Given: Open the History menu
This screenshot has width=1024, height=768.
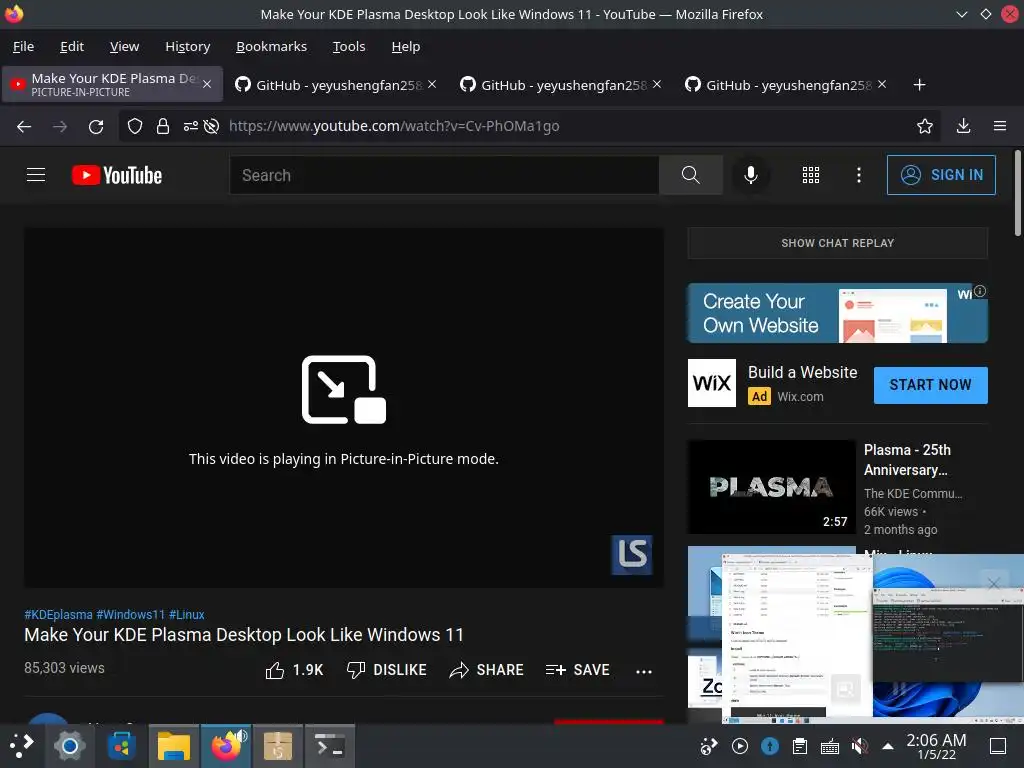Looking at the screenshot, I should [187, 46].
